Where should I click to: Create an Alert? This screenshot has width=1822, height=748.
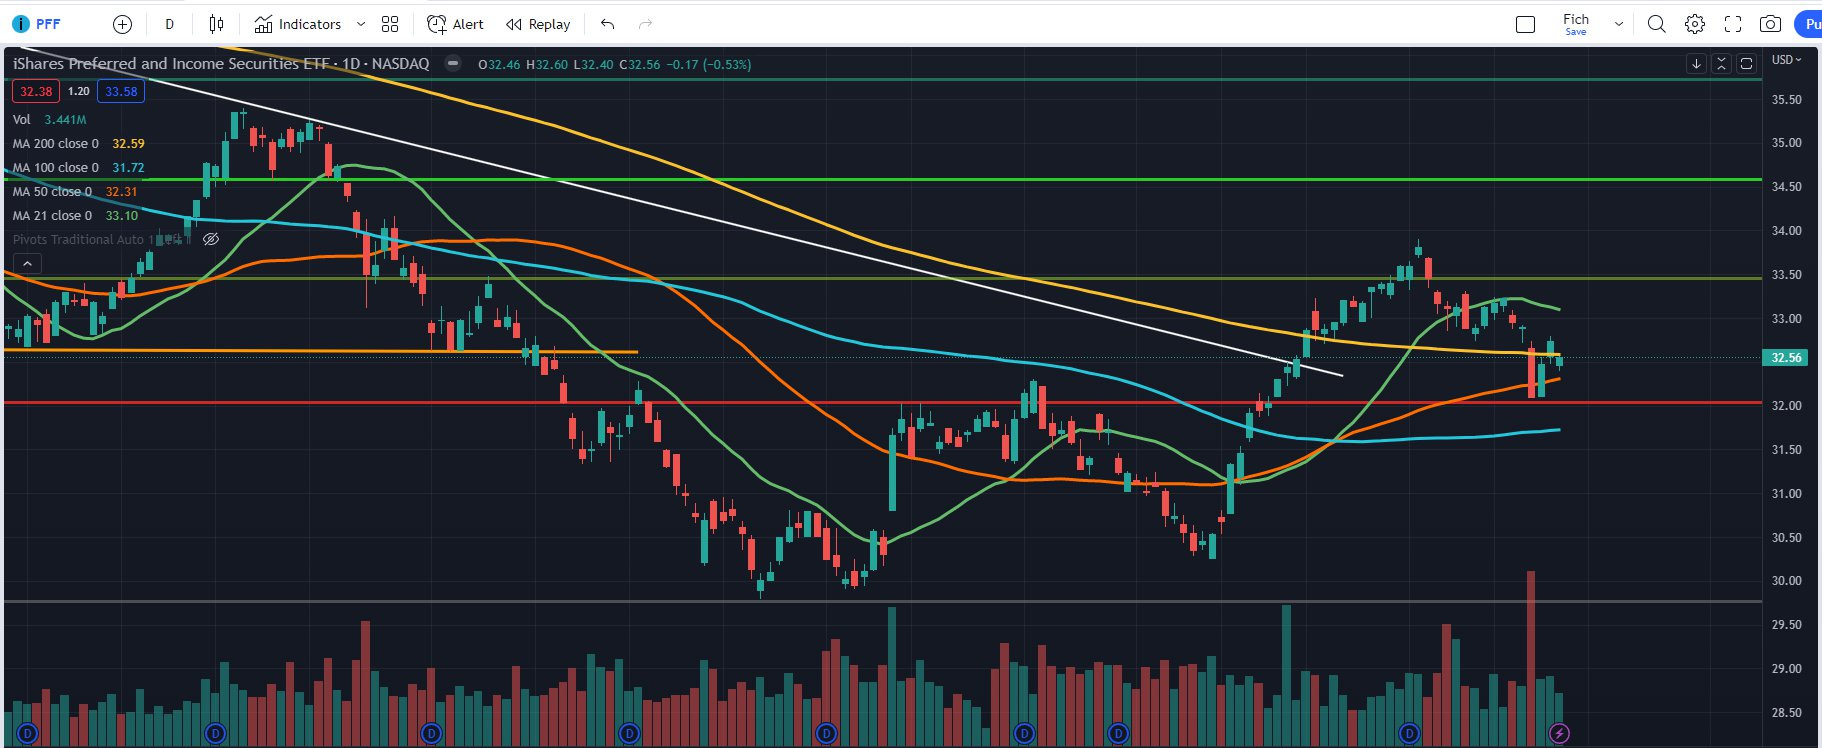click(x=456, y=24)
